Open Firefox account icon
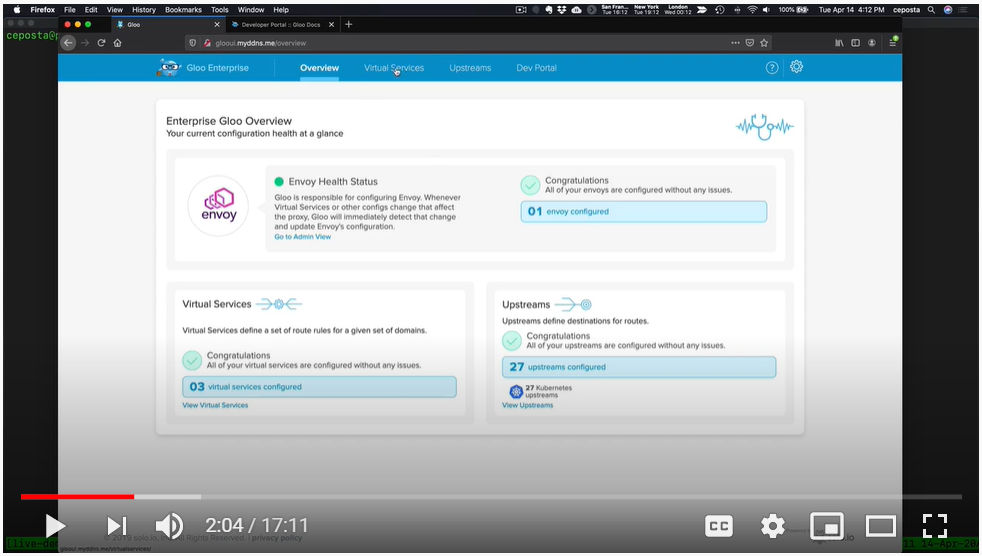 click(x=872, y=43)
